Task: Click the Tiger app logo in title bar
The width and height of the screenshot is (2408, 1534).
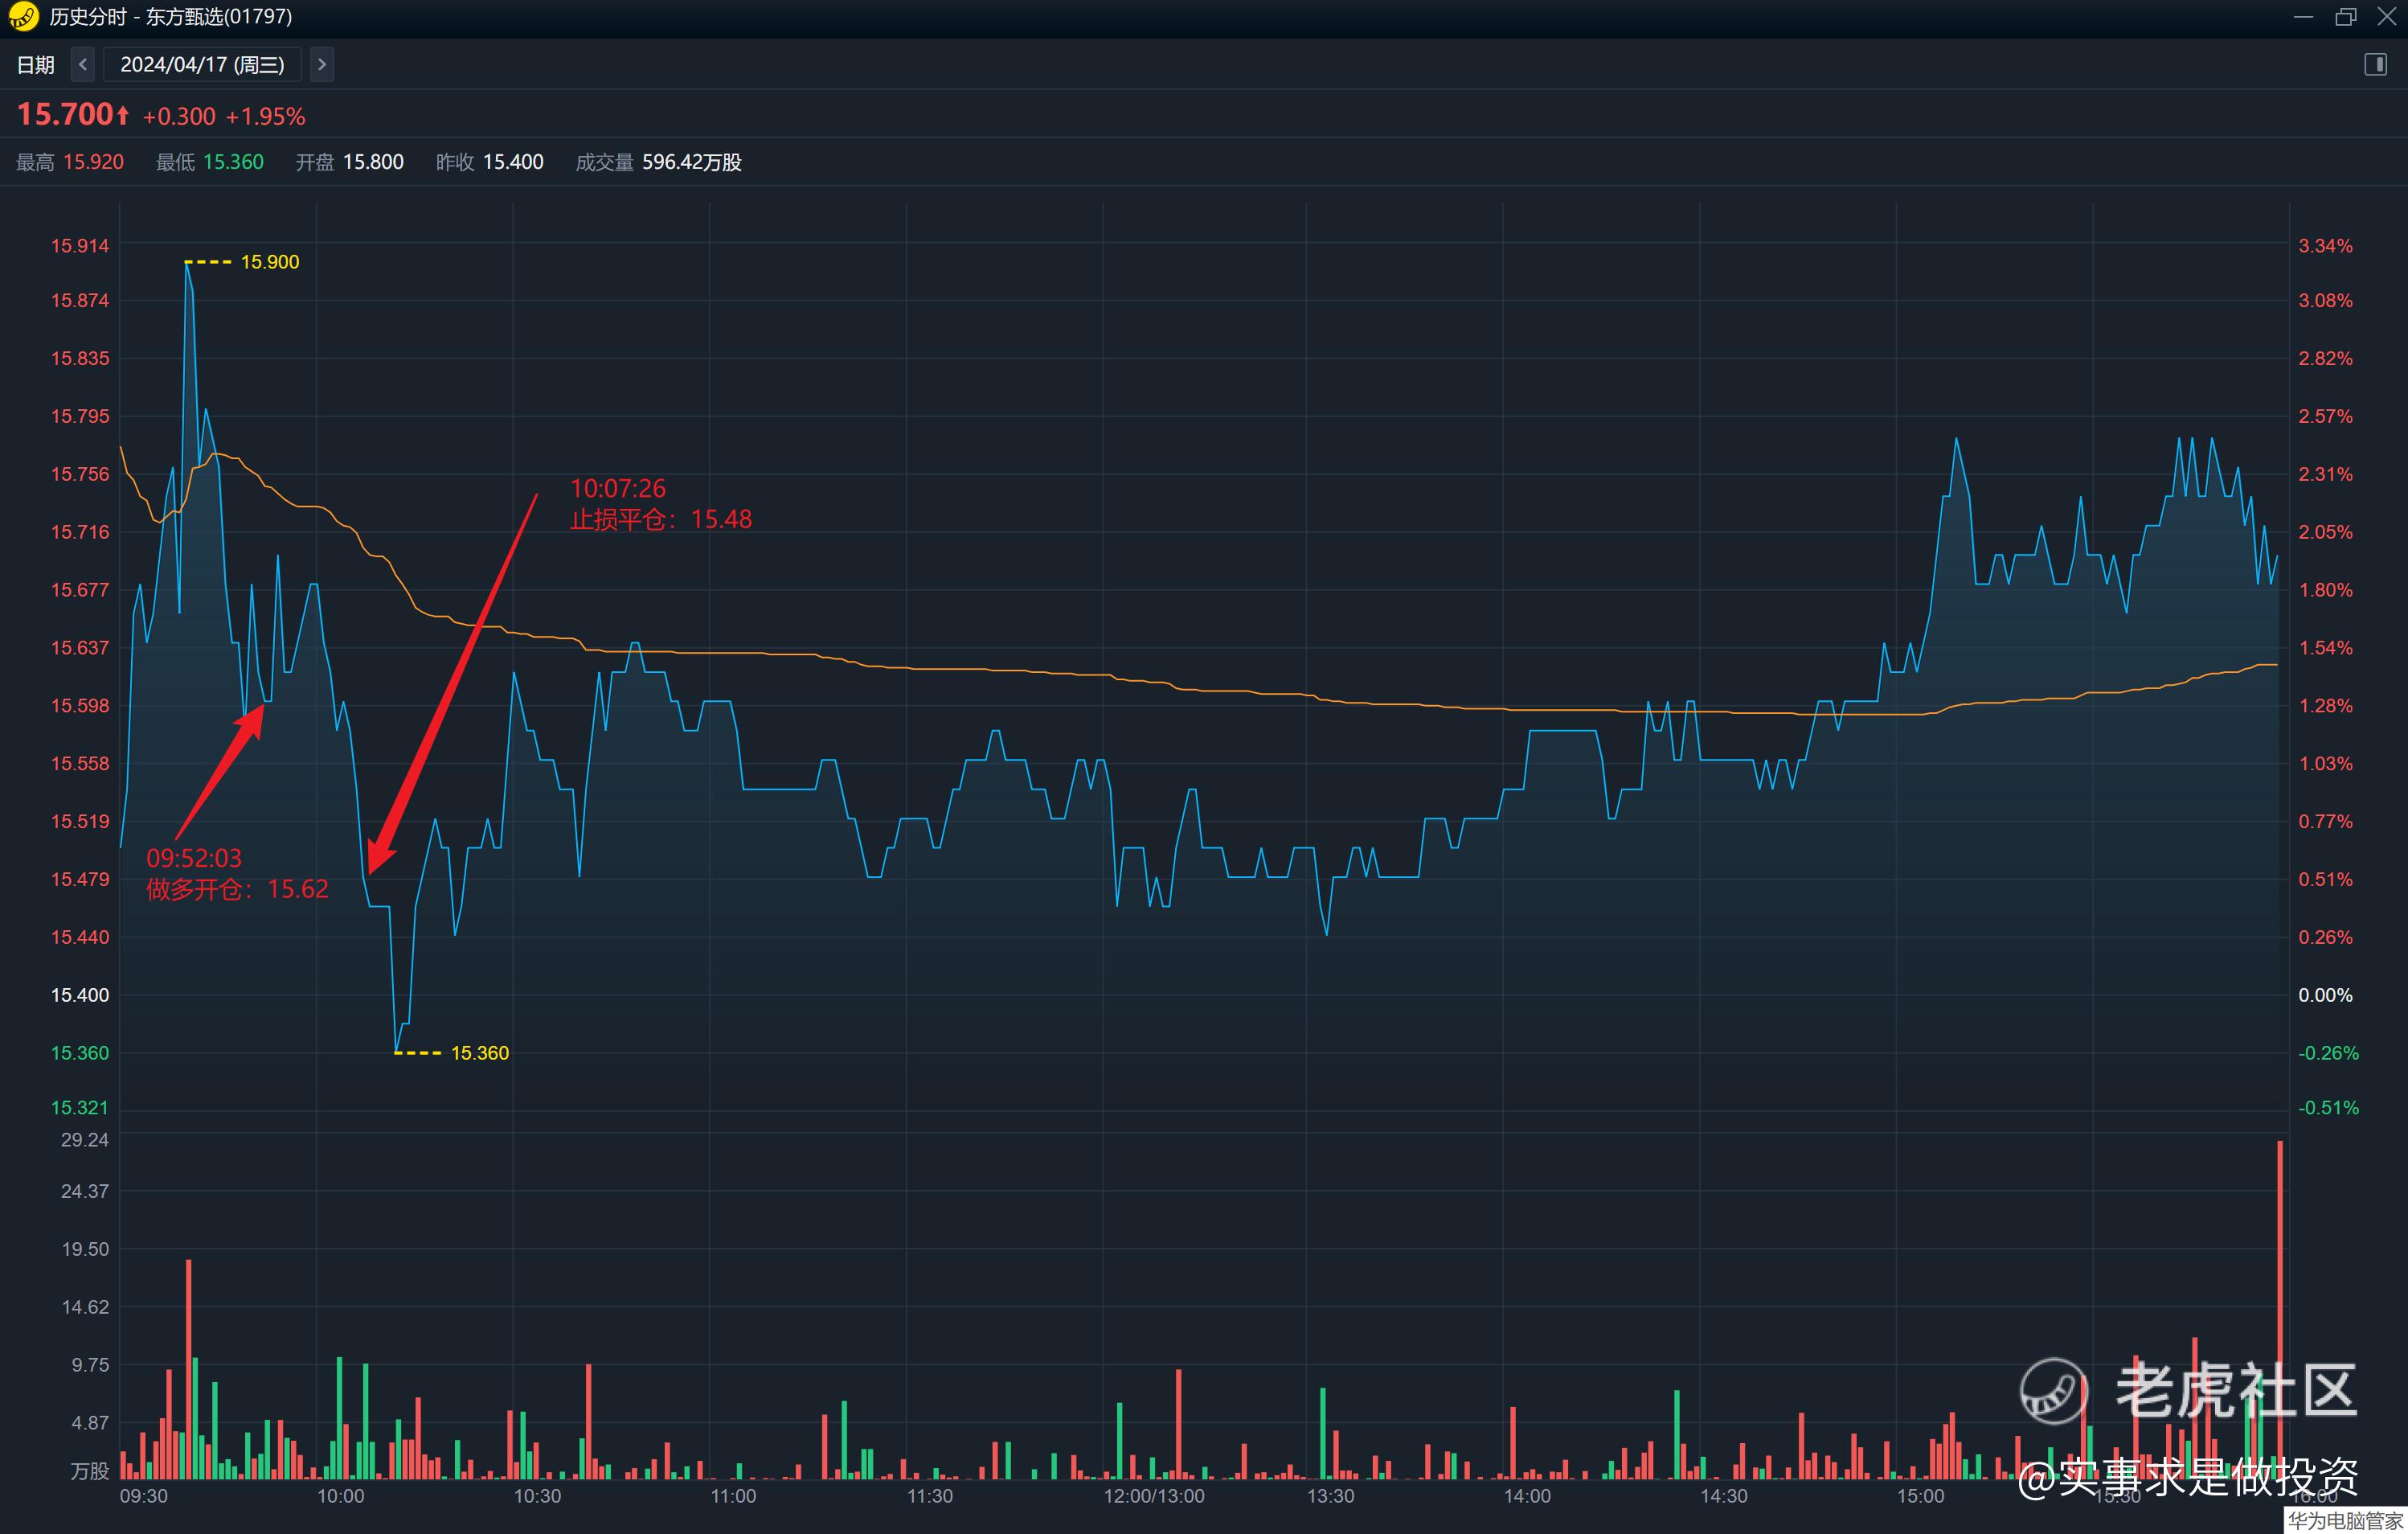Action: coord(23,17)
